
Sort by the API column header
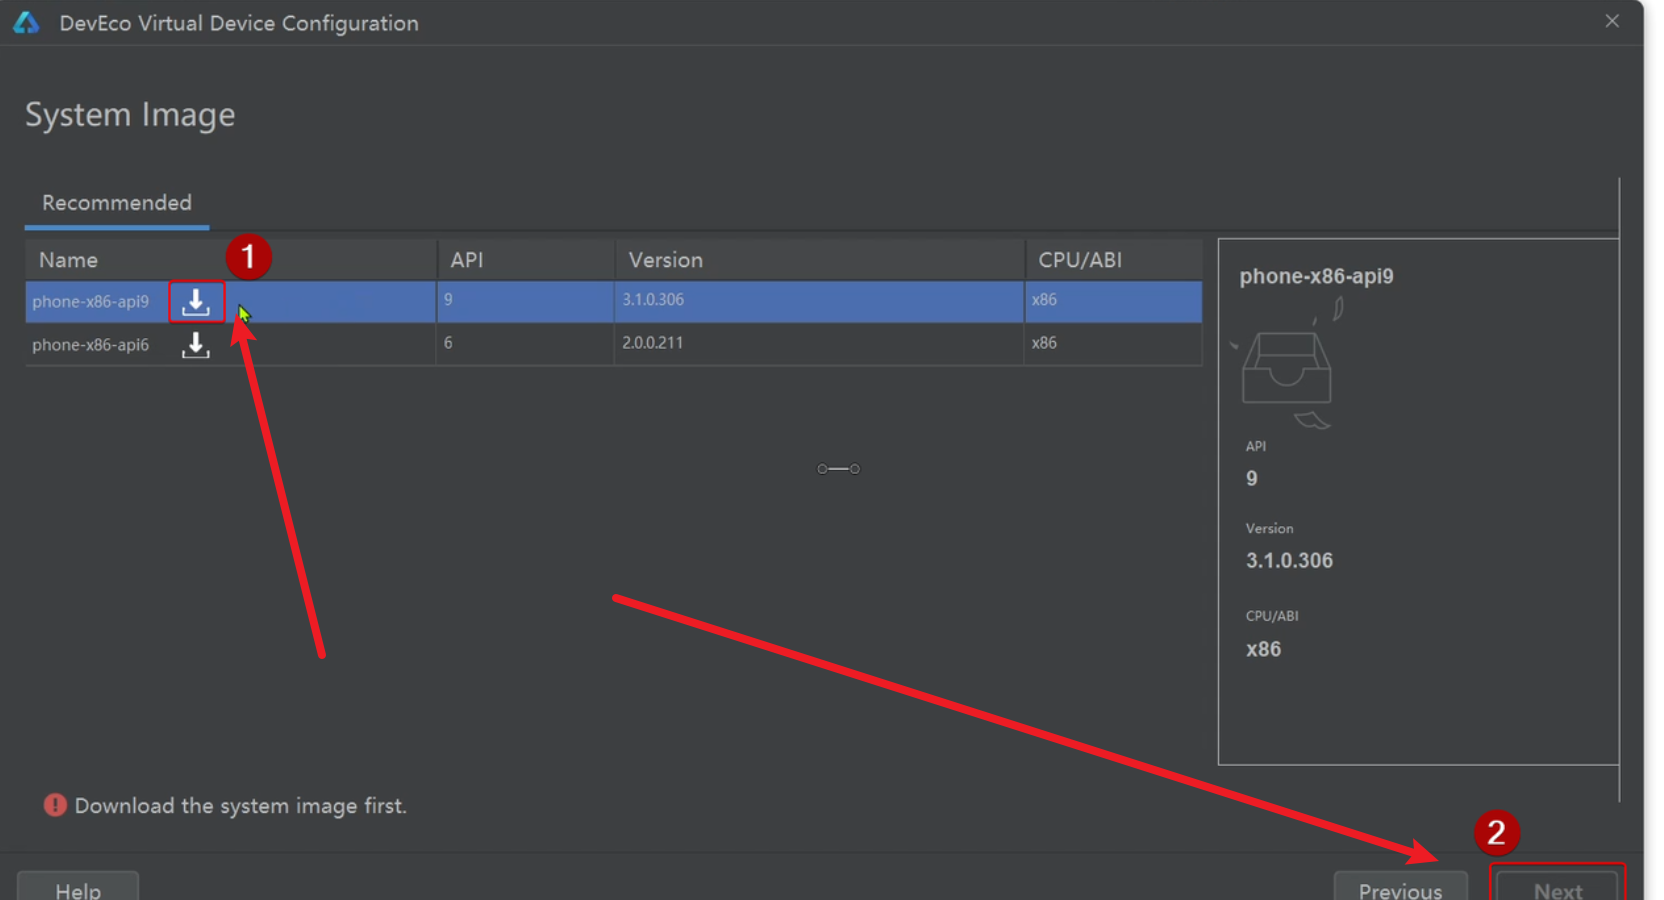click(x=467, y=260)
